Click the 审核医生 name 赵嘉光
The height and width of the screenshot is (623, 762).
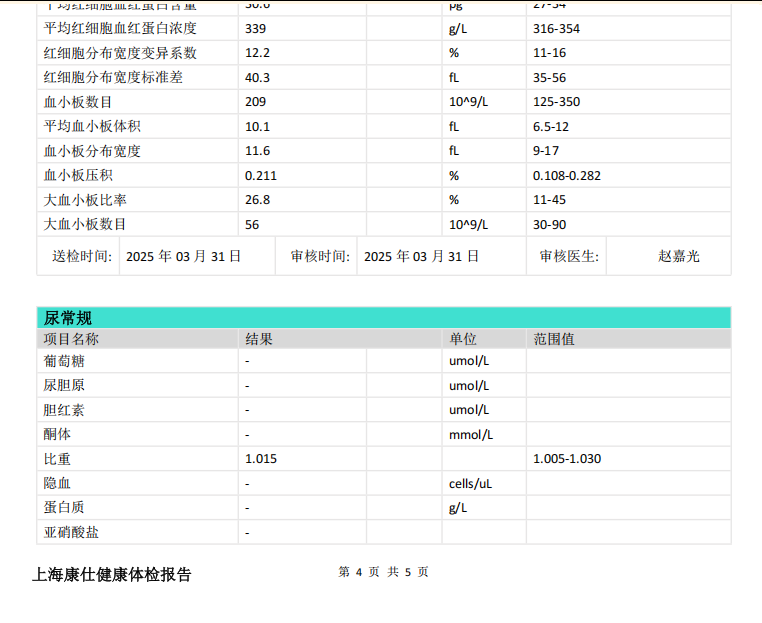pyautogui.click(x=679, y=256)
